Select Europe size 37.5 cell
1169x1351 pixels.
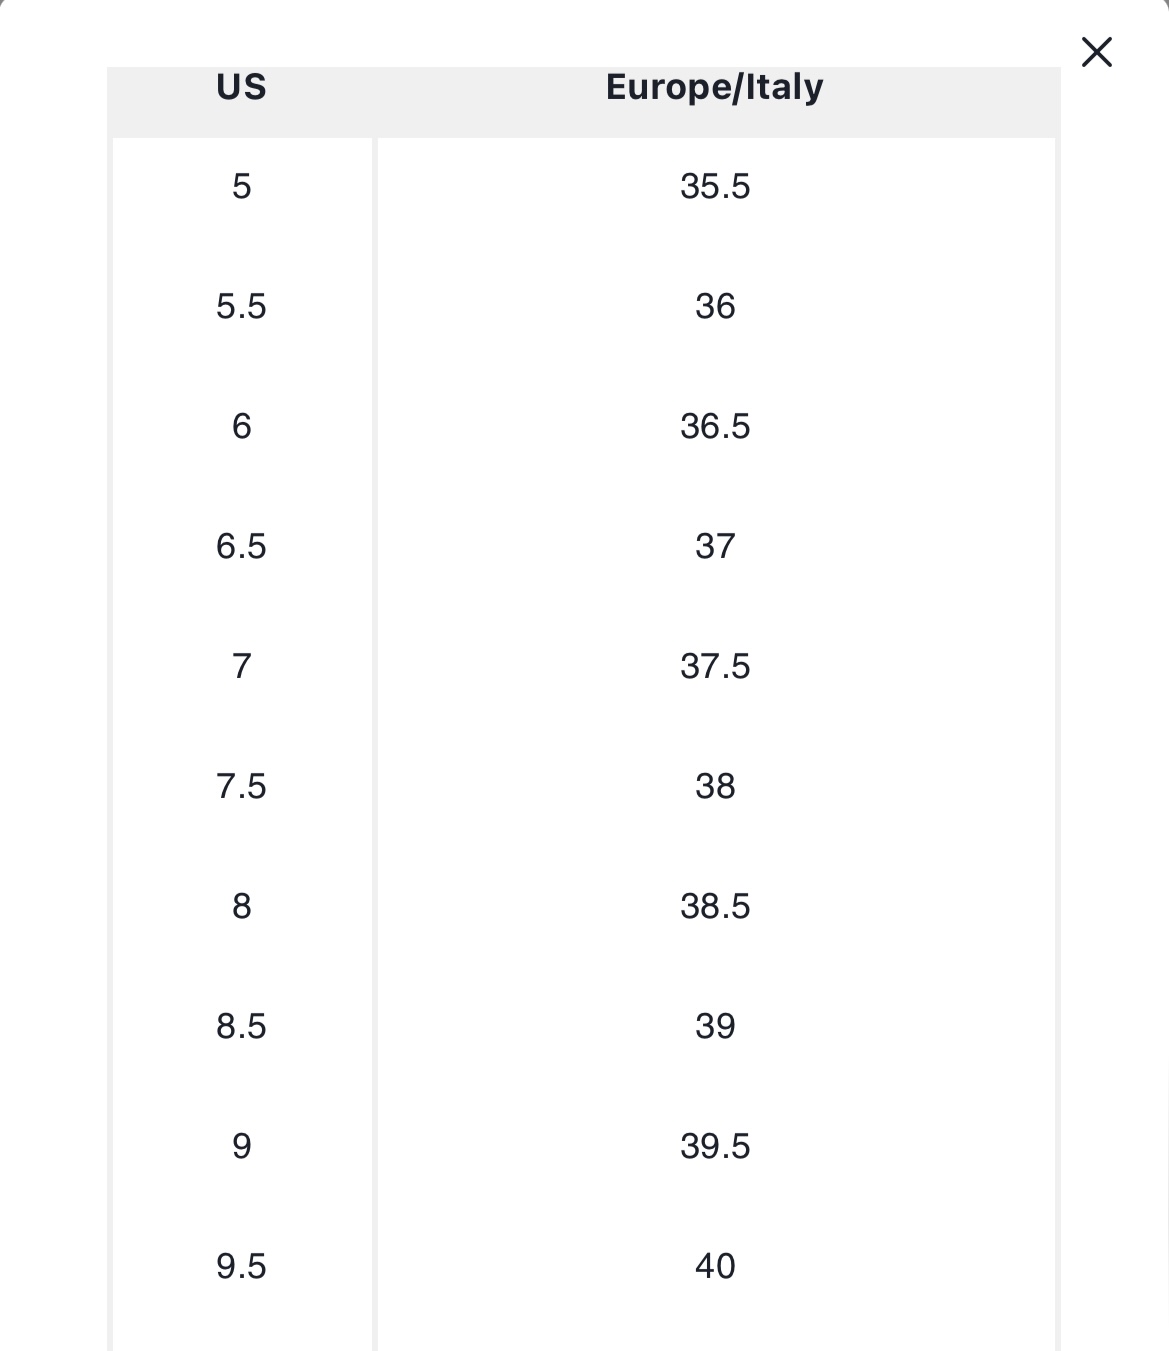click(716, 666)
